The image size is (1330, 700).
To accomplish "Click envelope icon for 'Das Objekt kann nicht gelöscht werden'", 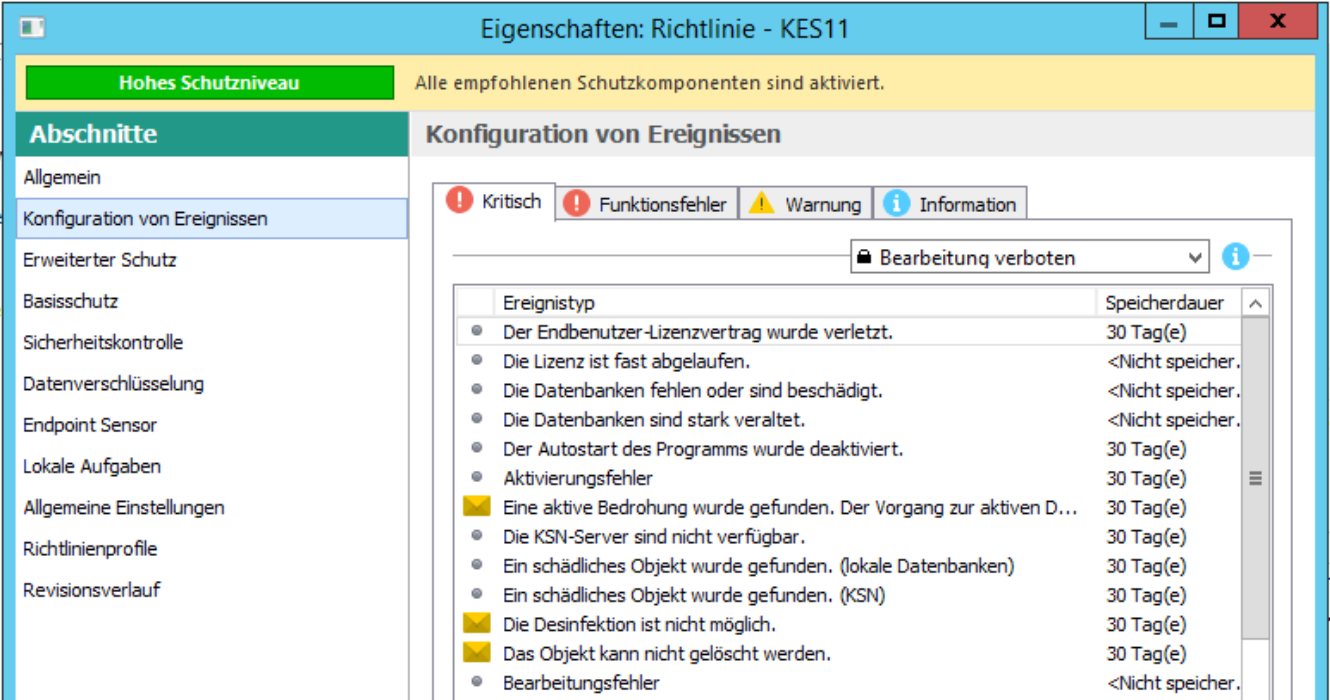I will point(477,653).
